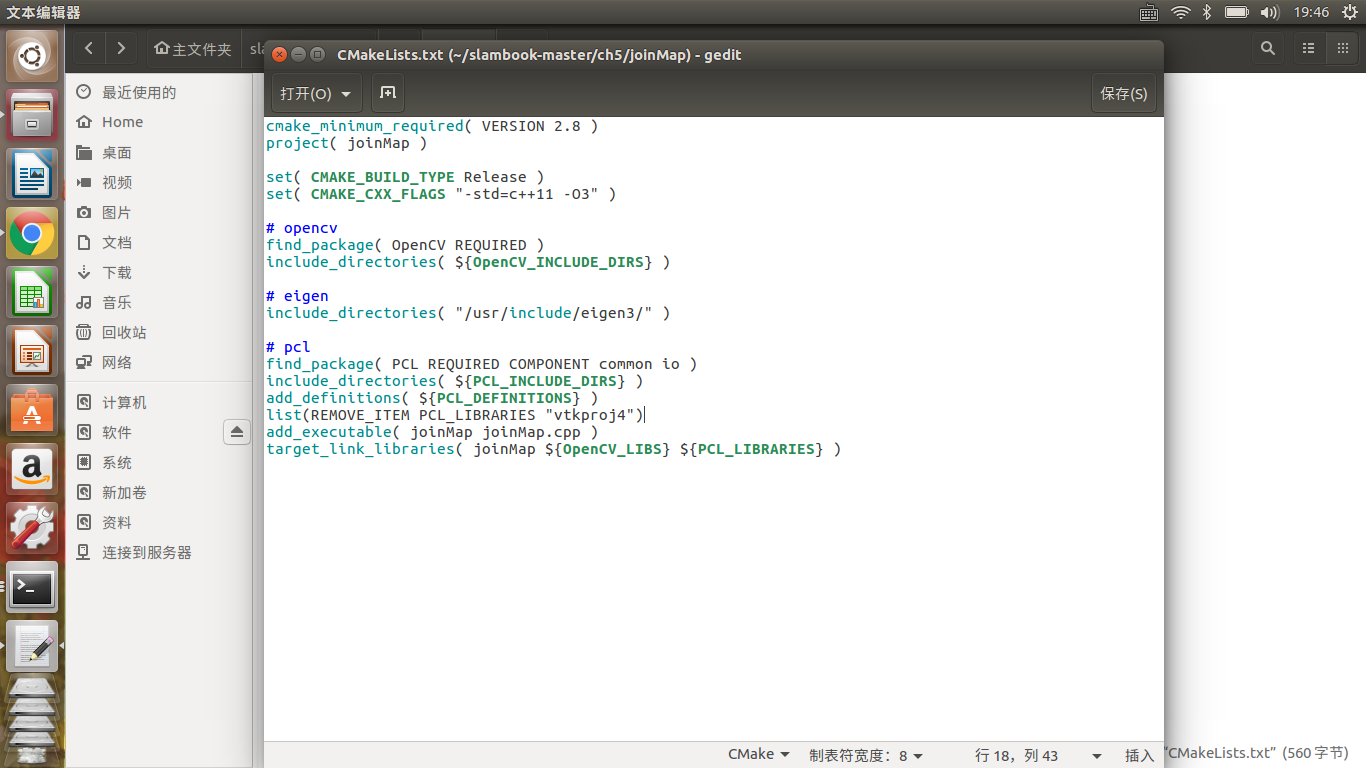Show the calendar from the 19:46 clock
This screenshot has width=1366, height=768.
(x=1311, y=12)
